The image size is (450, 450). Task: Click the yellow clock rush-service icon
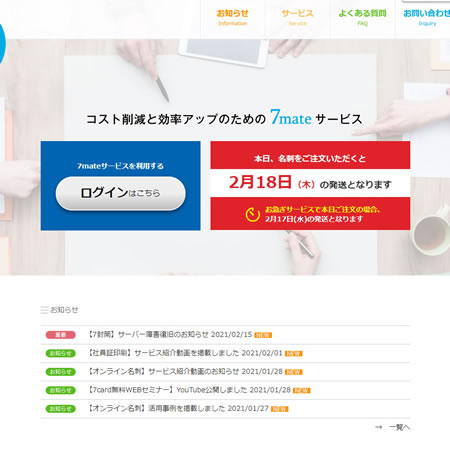coord(253,214)
